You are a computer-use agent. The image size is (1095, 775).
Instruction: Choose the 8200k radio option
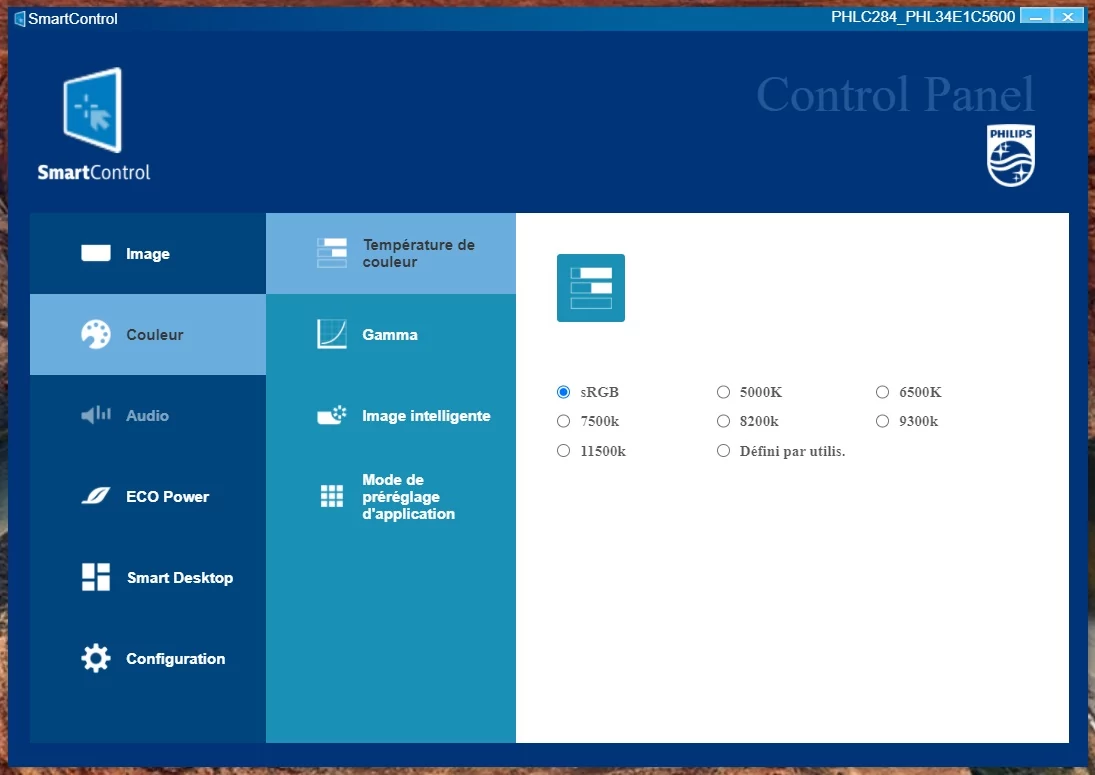723,421
